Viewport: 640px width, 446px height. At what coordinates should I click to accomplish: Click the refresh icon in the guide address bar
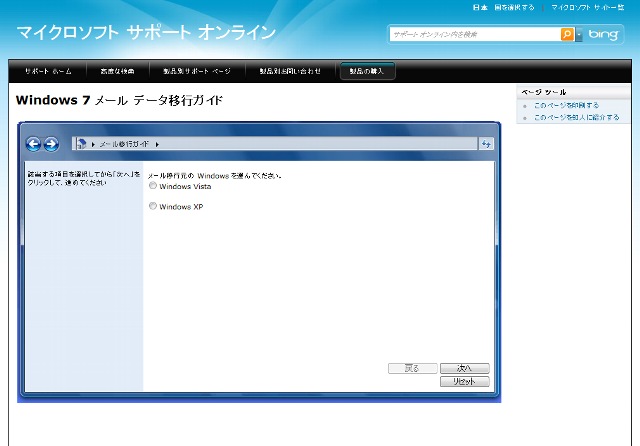[486, 144]
